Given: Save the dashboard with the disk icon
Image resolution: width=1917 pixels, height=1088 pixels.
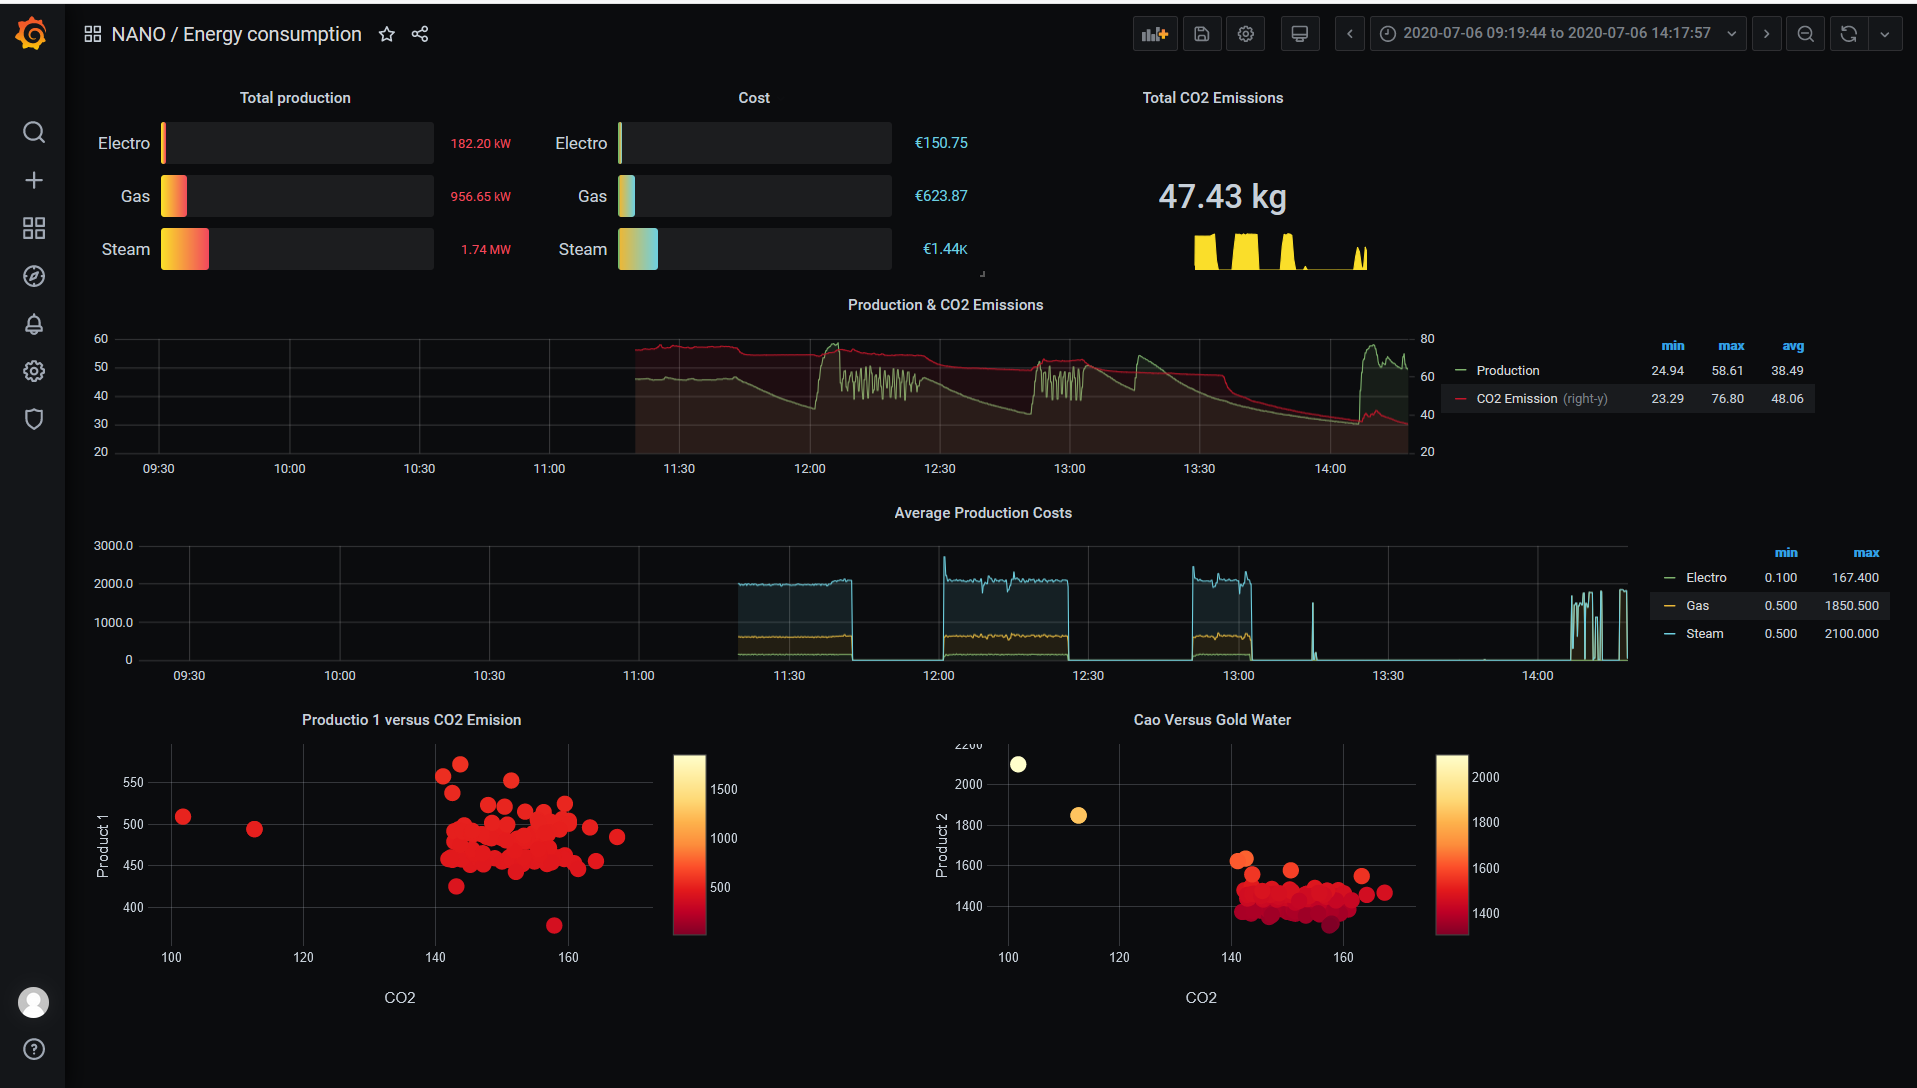Looking at the screenshot, I should point(1202,34).
